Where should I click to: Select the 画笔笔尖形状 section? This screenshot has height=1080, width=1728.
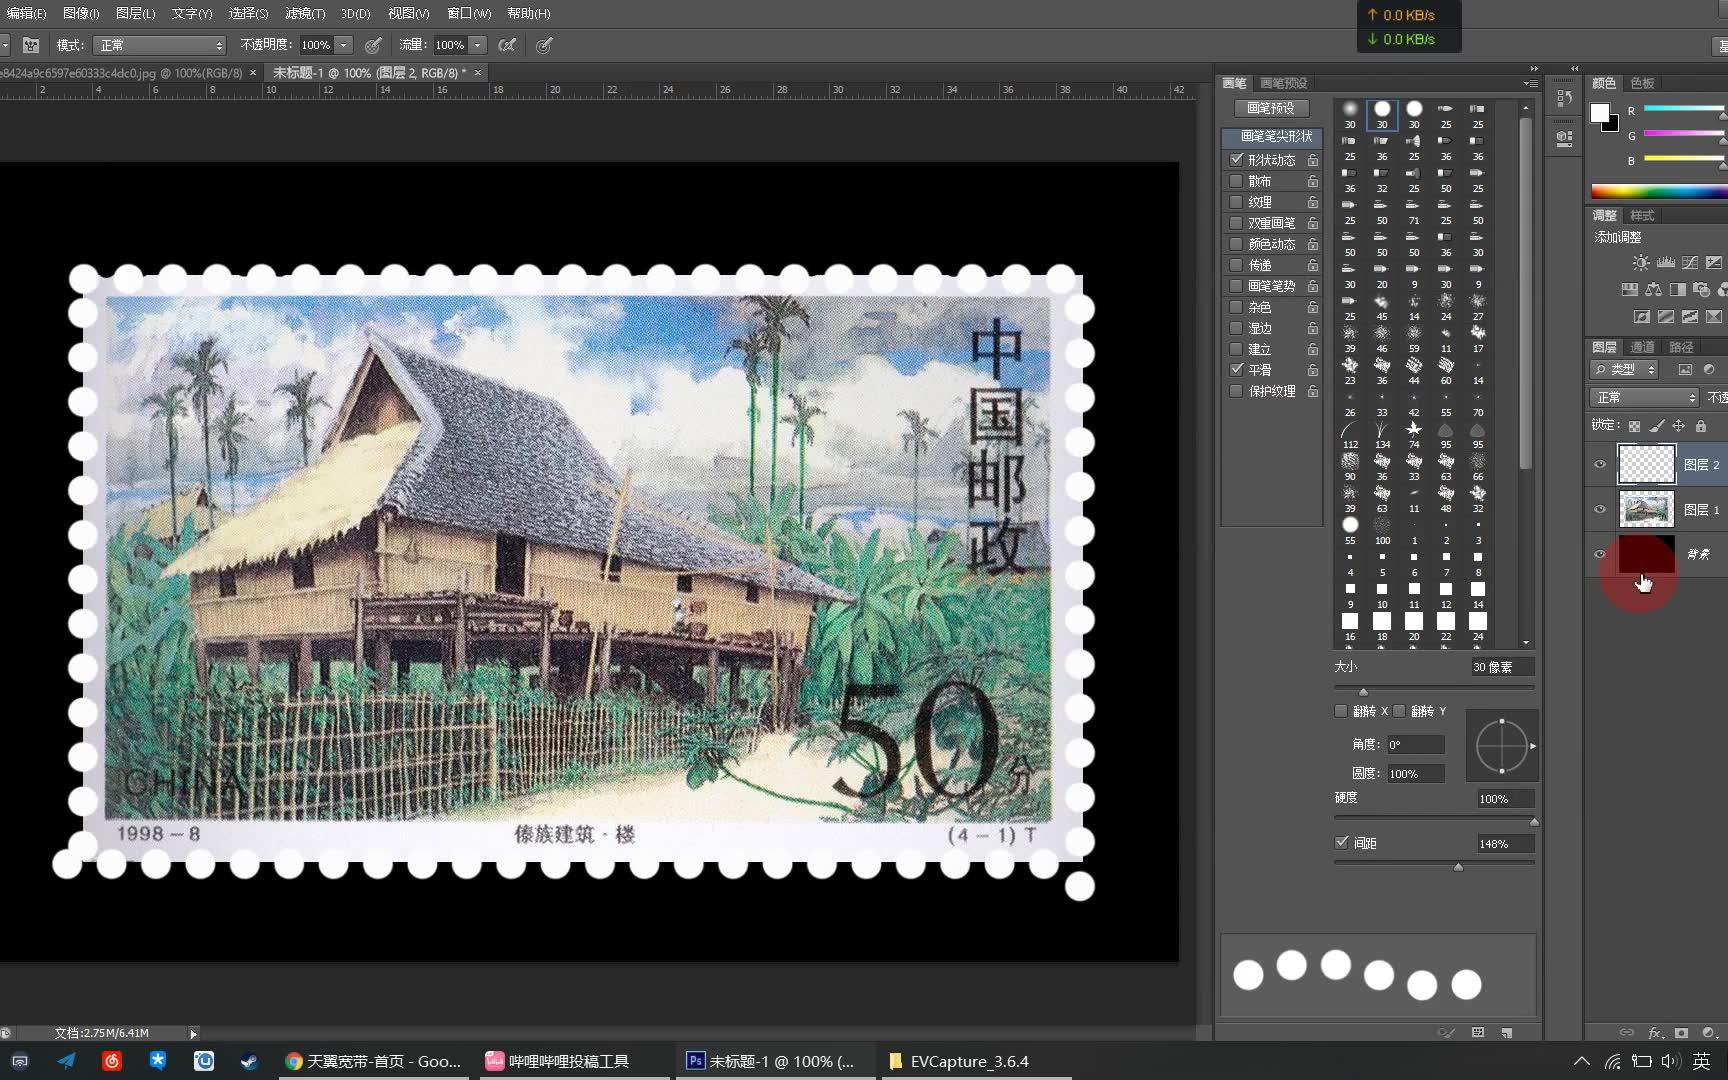(x=1272, y=136)
